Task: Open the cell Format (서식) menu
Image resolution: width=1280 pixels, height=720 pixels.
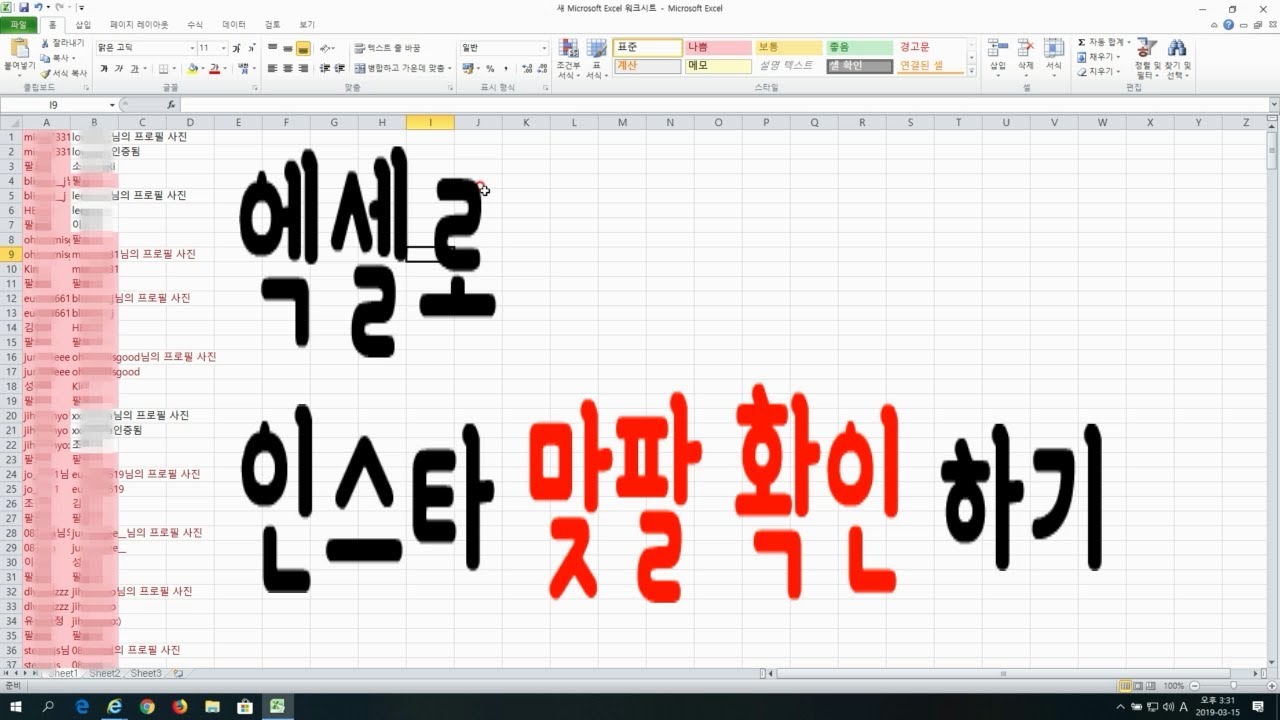Action: coord(1054,58)
